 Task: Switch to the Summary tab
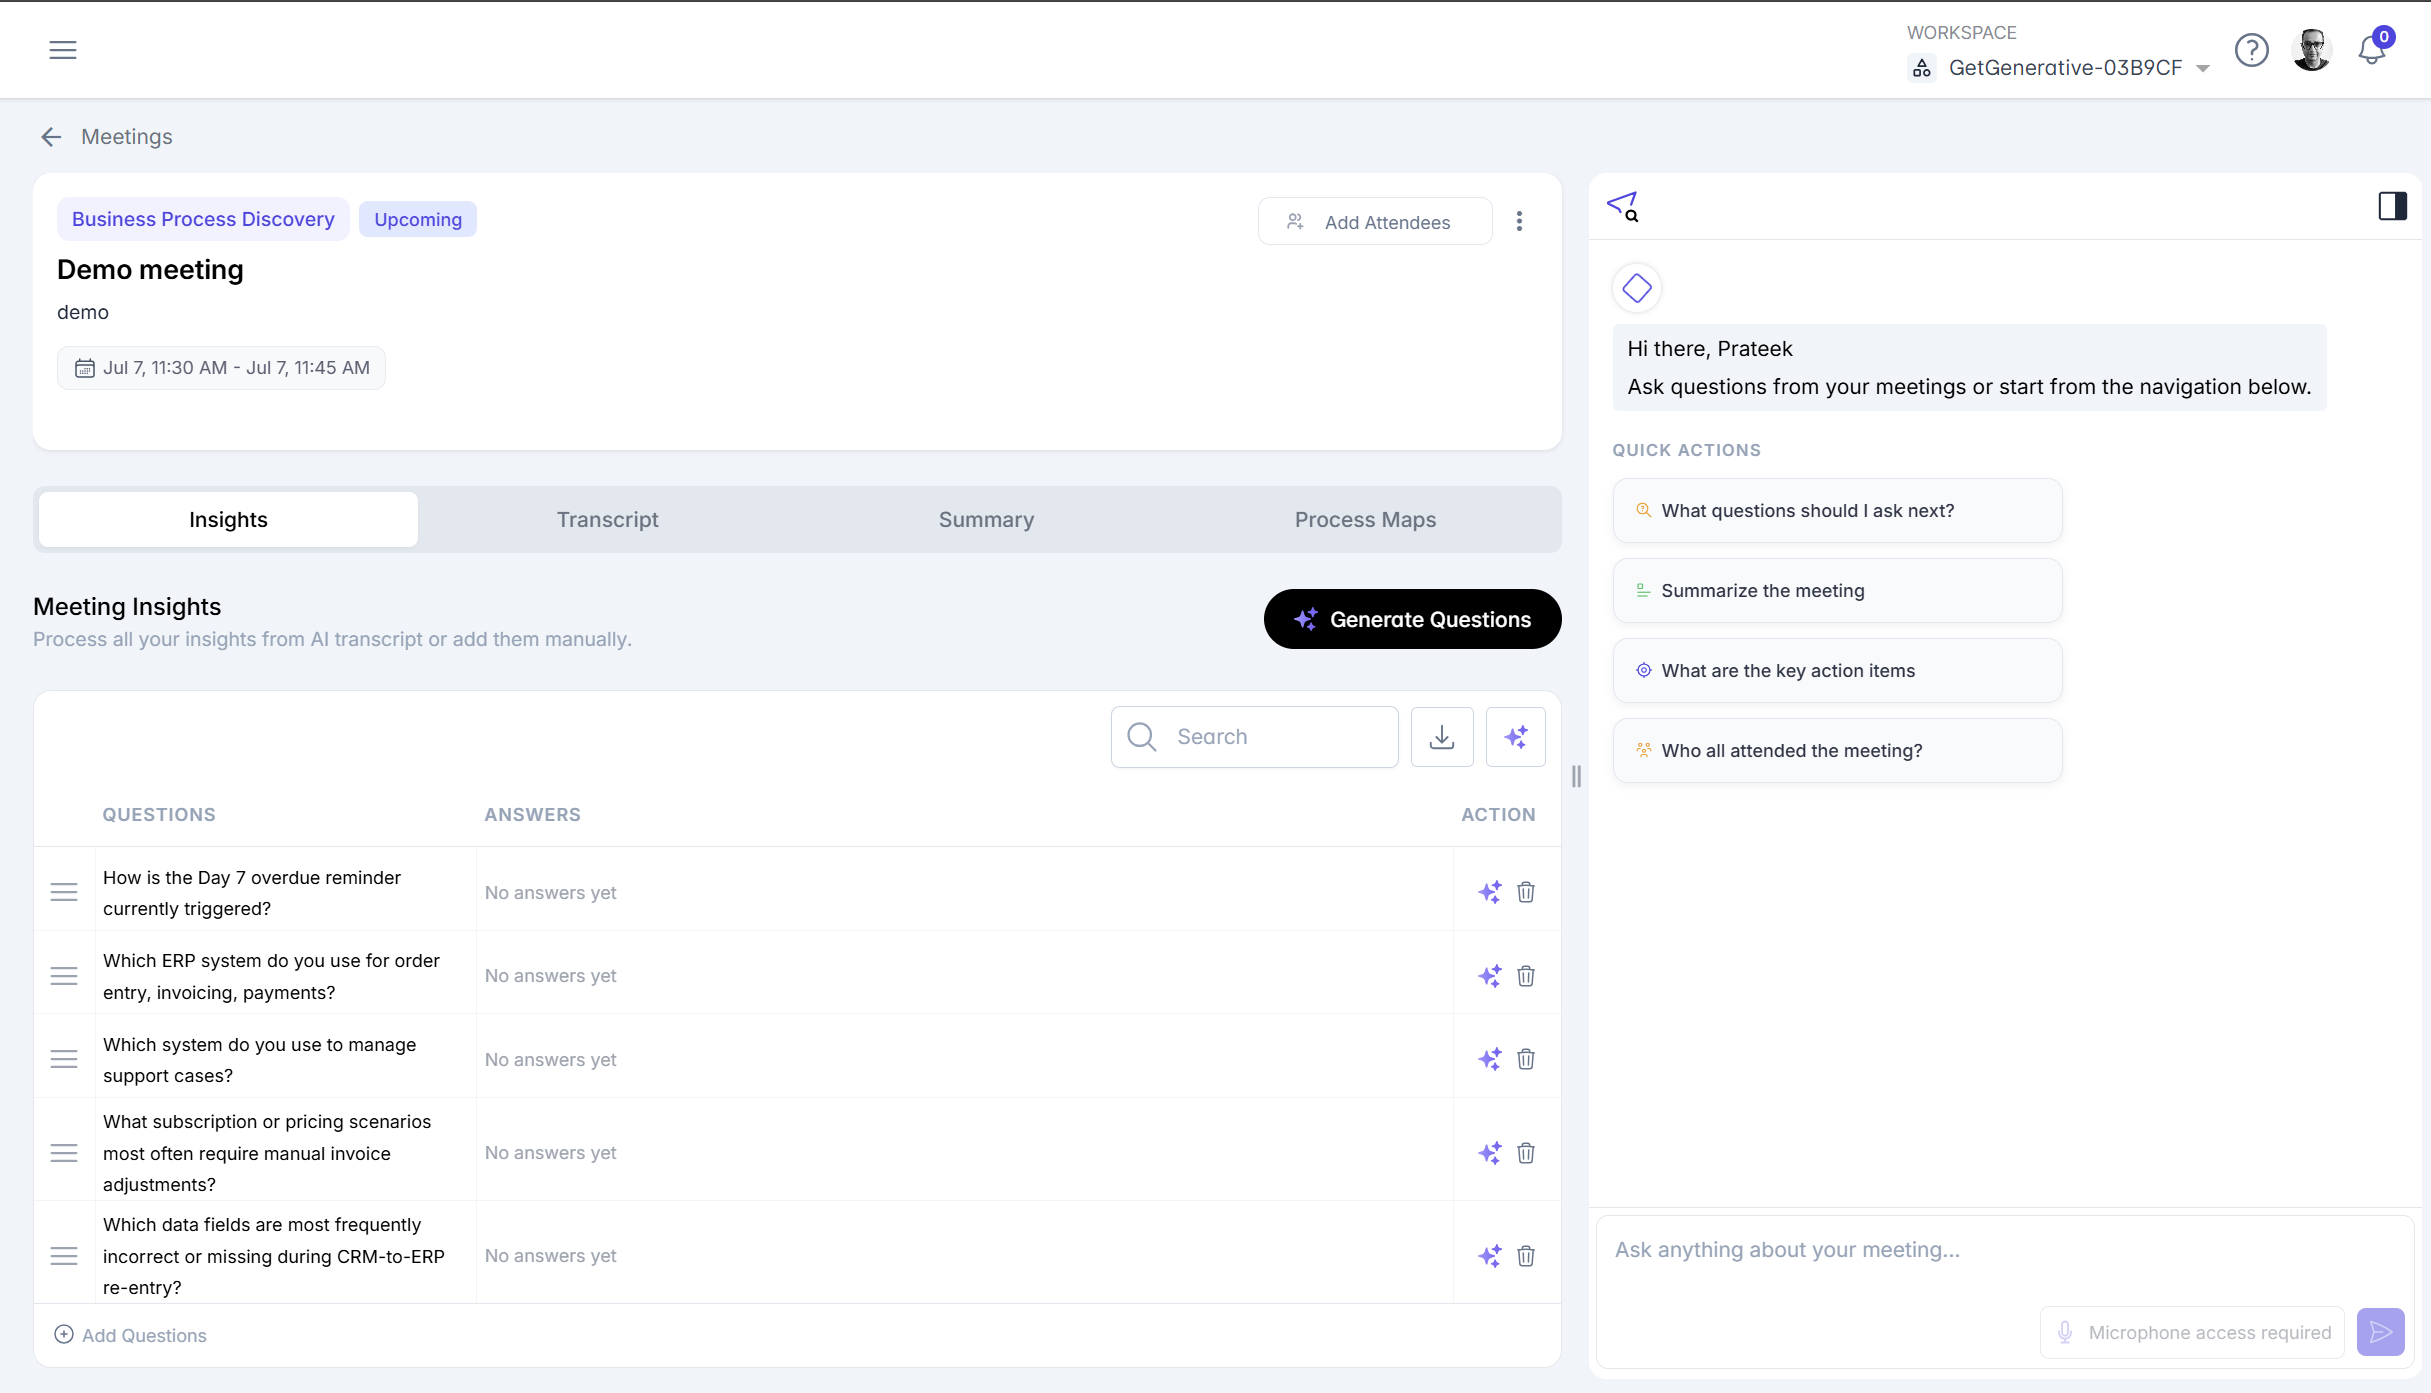986,520
